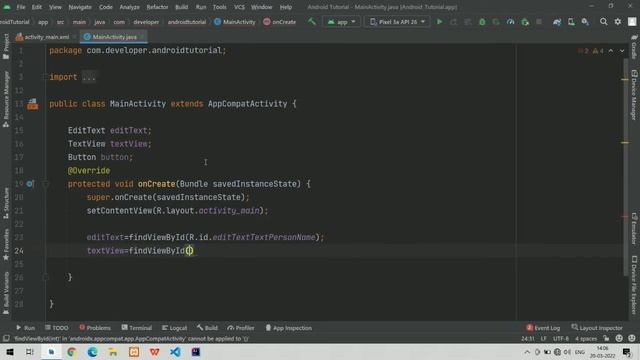
Task: Open the Refactor menu
Action: point(157,7)
